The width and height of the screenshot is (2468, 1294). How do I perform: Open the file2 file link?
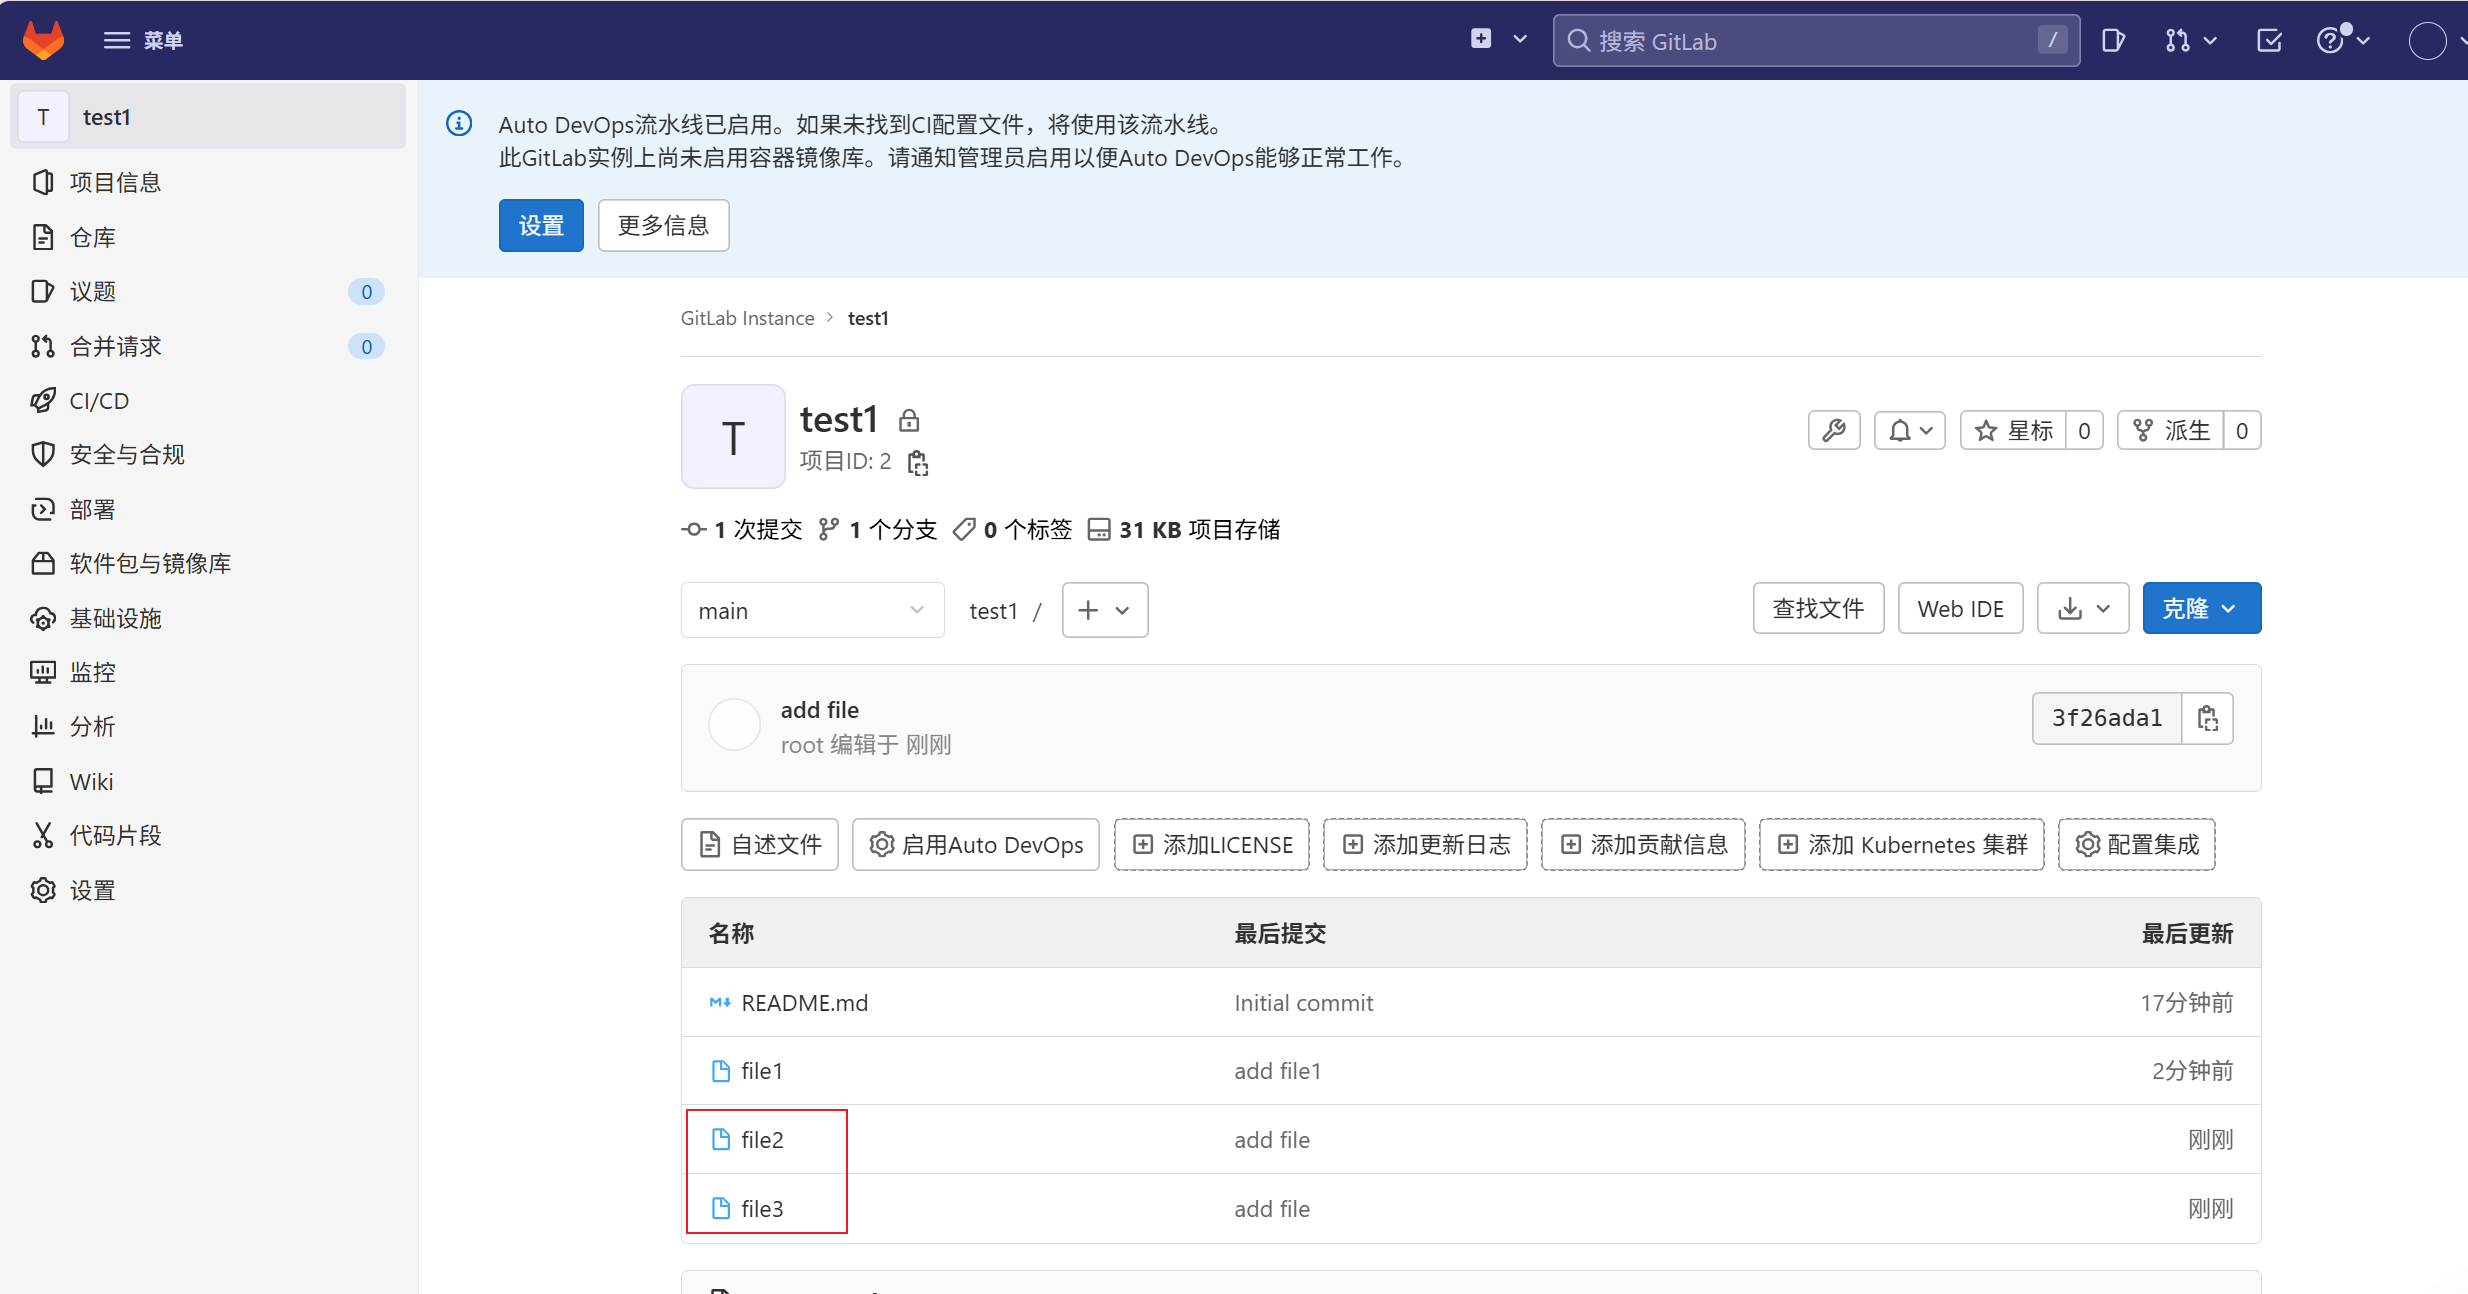(x=762, y=1140)
